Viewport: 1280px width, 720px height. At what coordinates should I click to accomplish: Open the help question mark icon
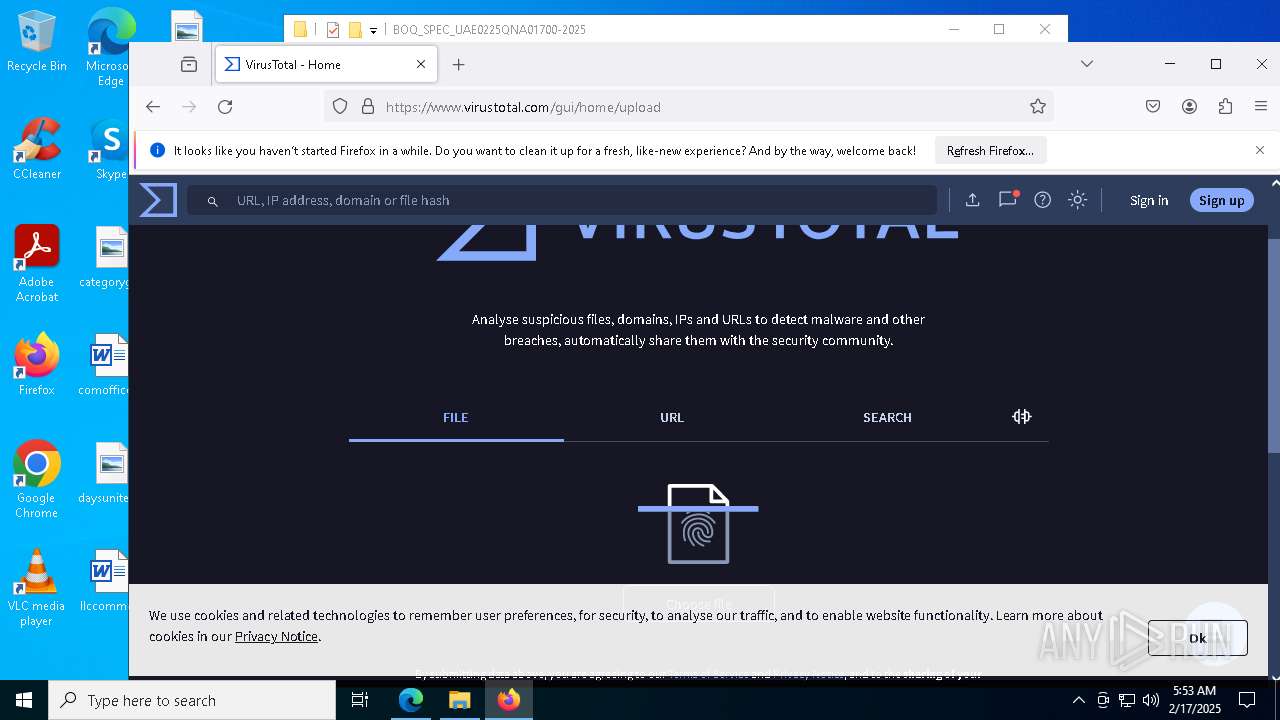(x=1042, y=200)
